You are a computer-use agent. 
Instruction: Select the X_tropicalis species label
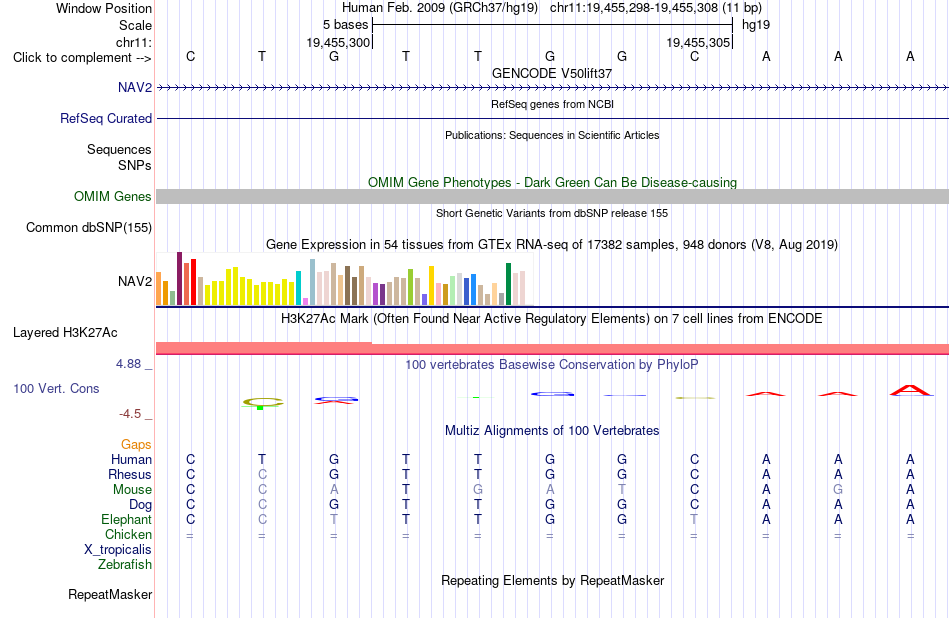pos(118,550)
